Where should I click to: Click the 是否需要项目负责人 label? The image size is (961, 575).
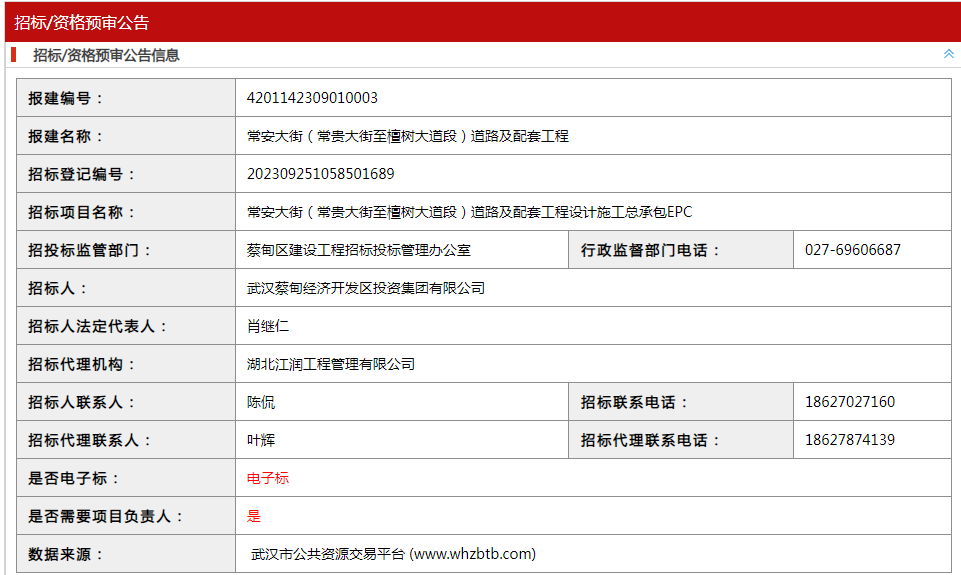[x=105, y=516]
